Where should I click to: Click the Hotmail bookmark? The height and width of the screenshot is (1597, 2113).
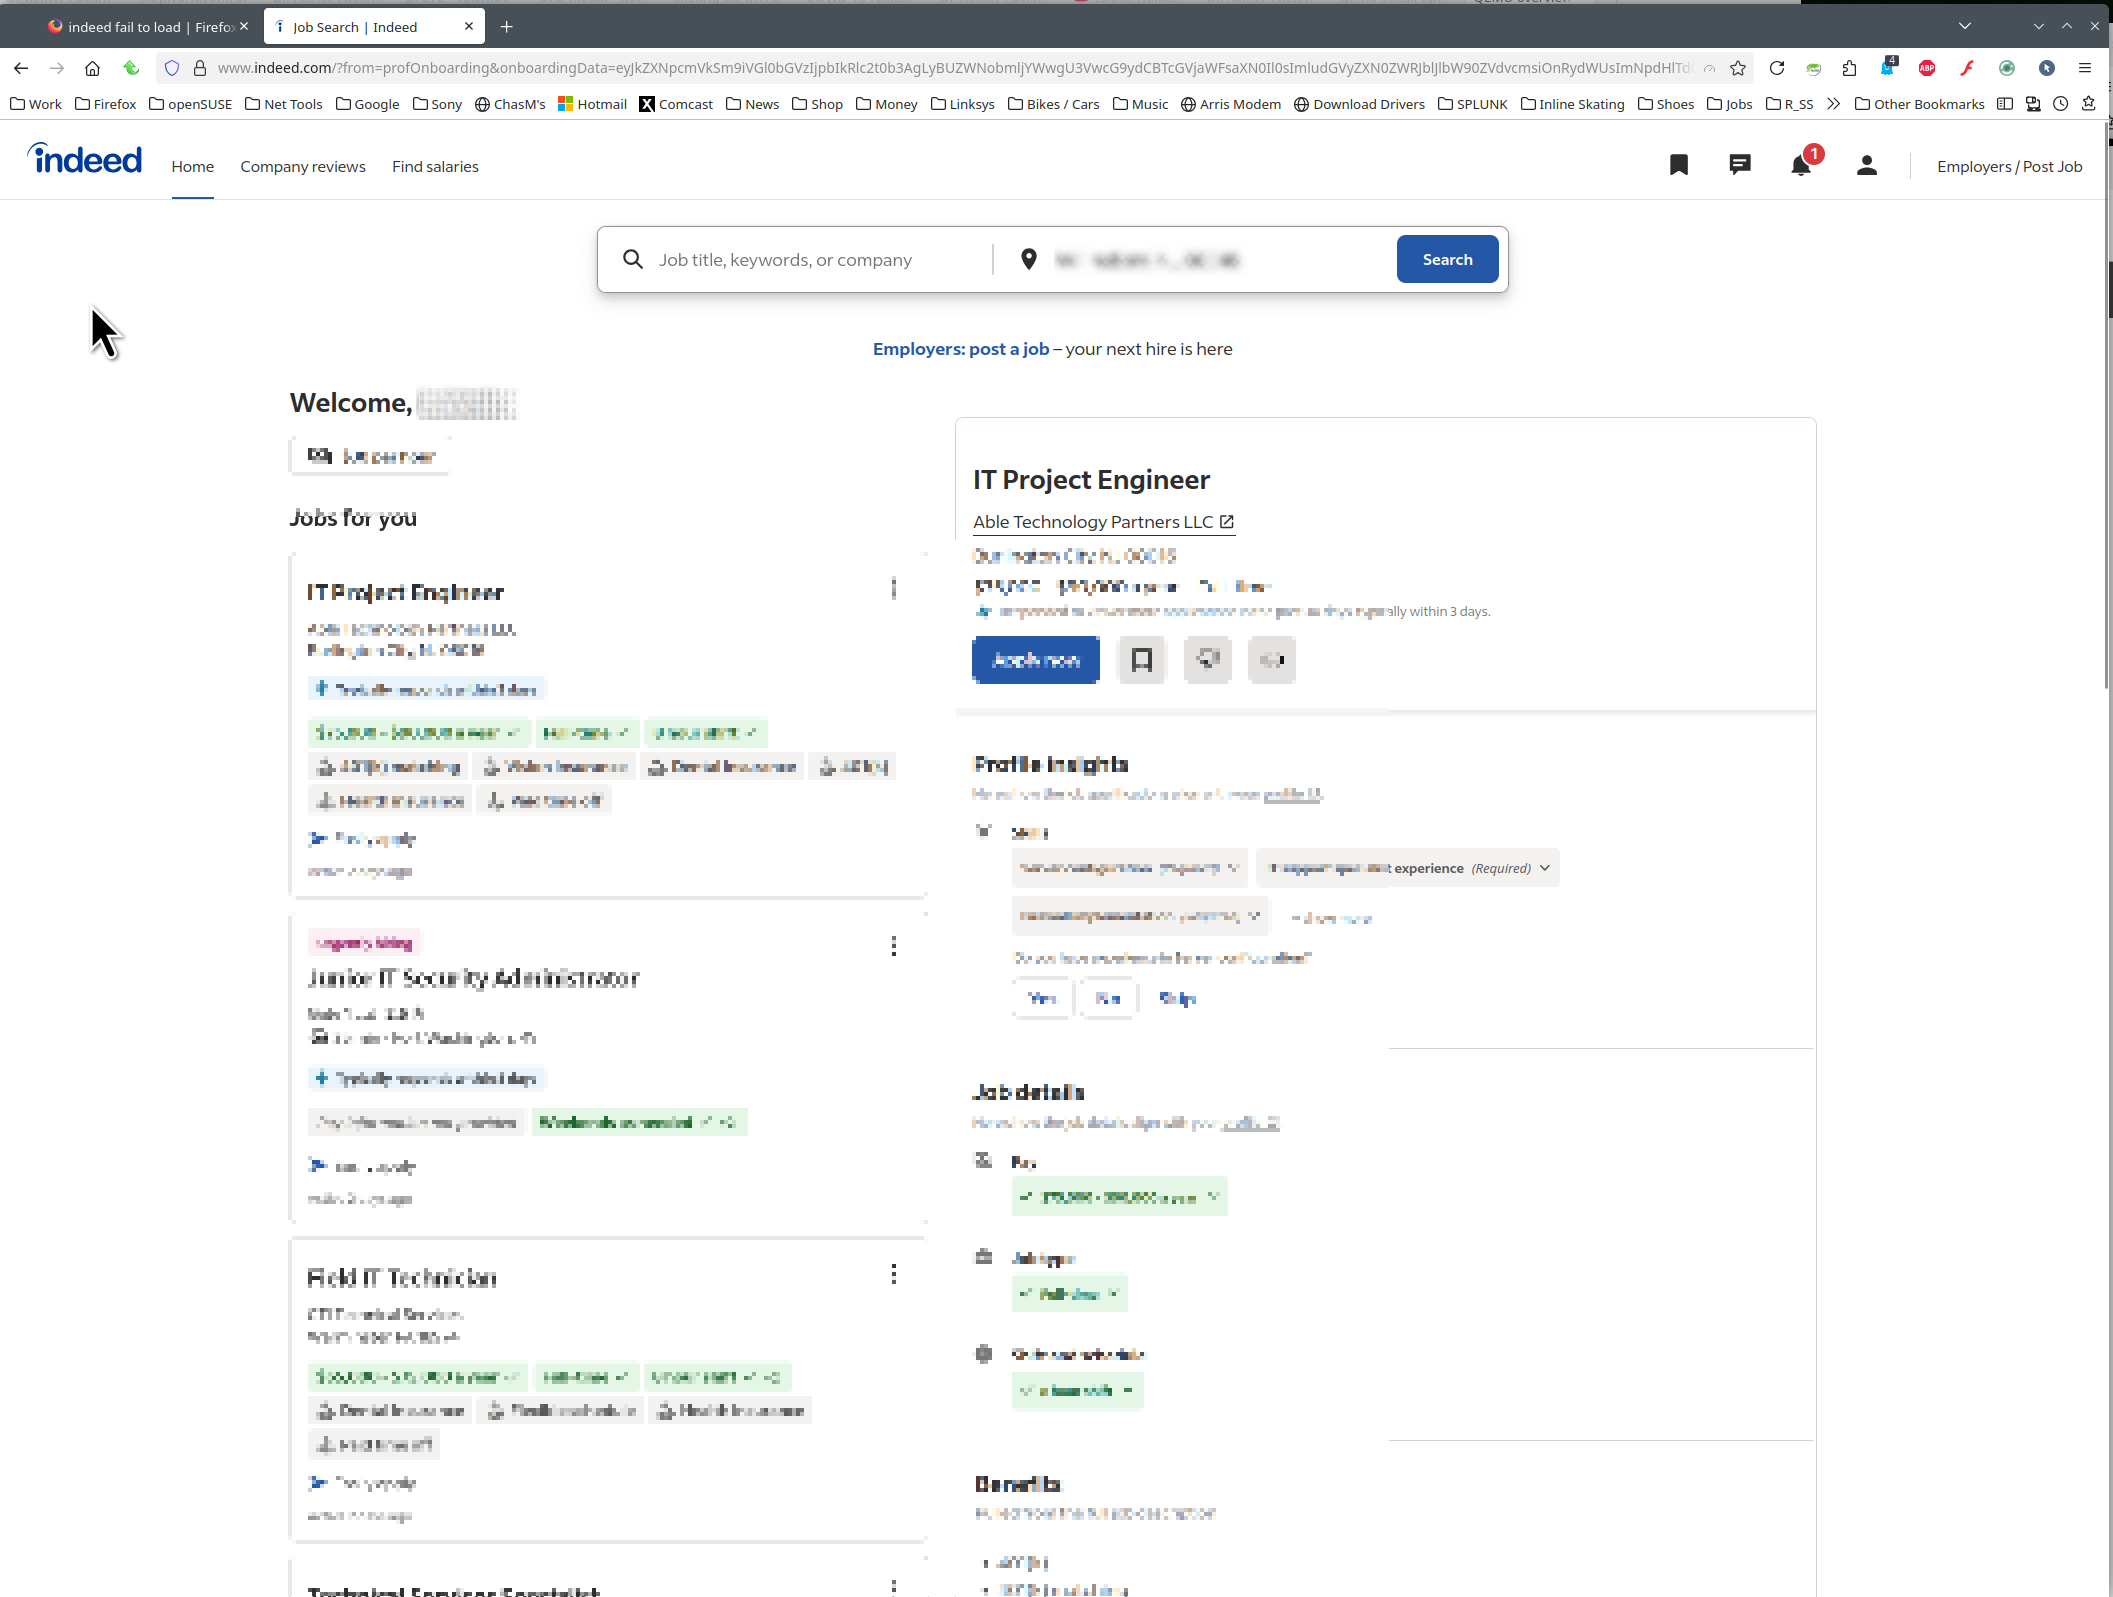coord(592,104)
